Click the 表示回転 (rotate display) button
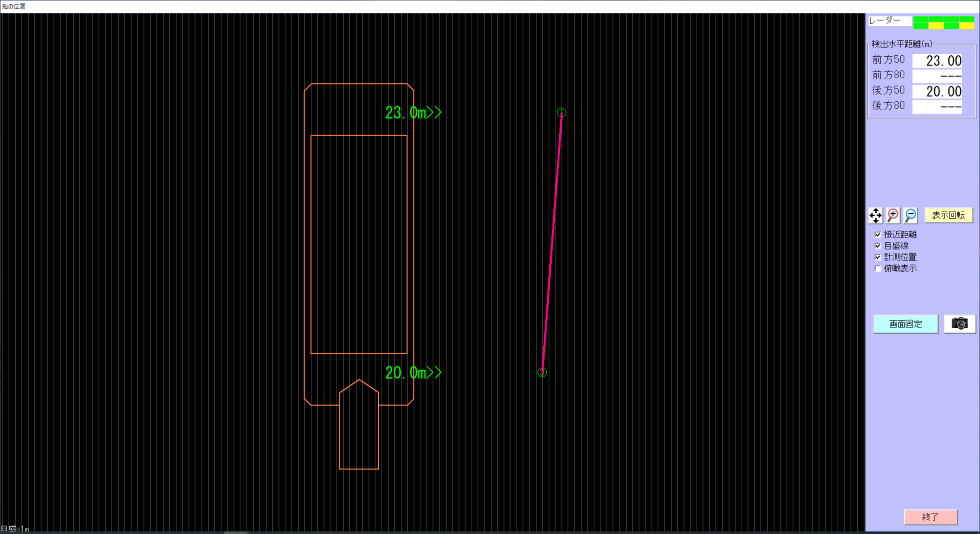 (948, 215)
